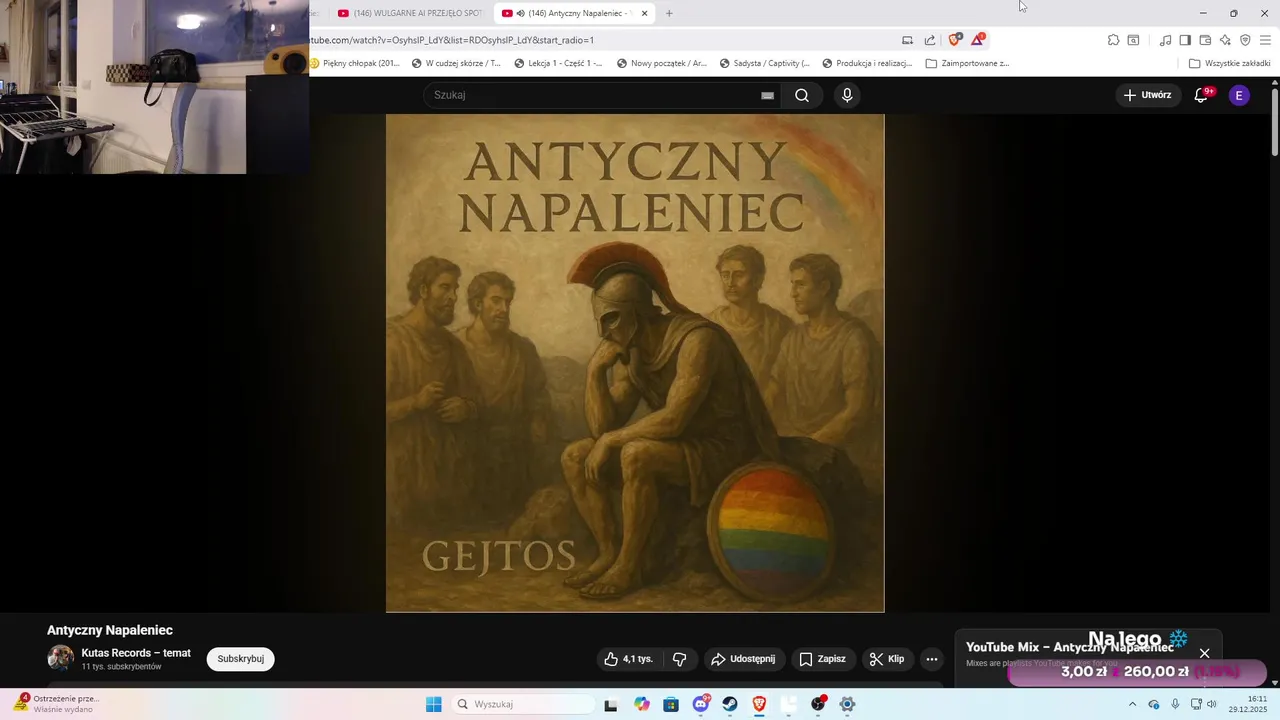Image resolution: width=1280 pixels, height=720 pixels.
Task: Open Produkcja i realizacj... bookmark
Action: 867,63
